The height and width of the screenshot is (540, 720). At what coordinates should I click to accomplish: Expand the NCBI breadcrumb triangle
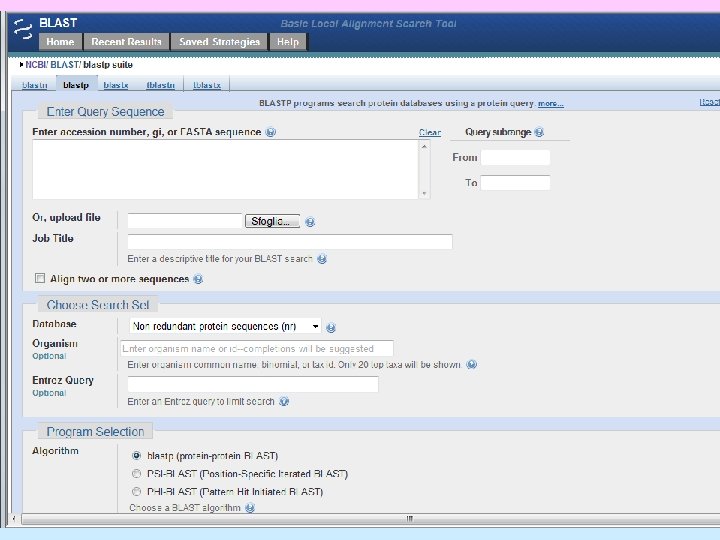pyautogui.click(x=21, y=65)
